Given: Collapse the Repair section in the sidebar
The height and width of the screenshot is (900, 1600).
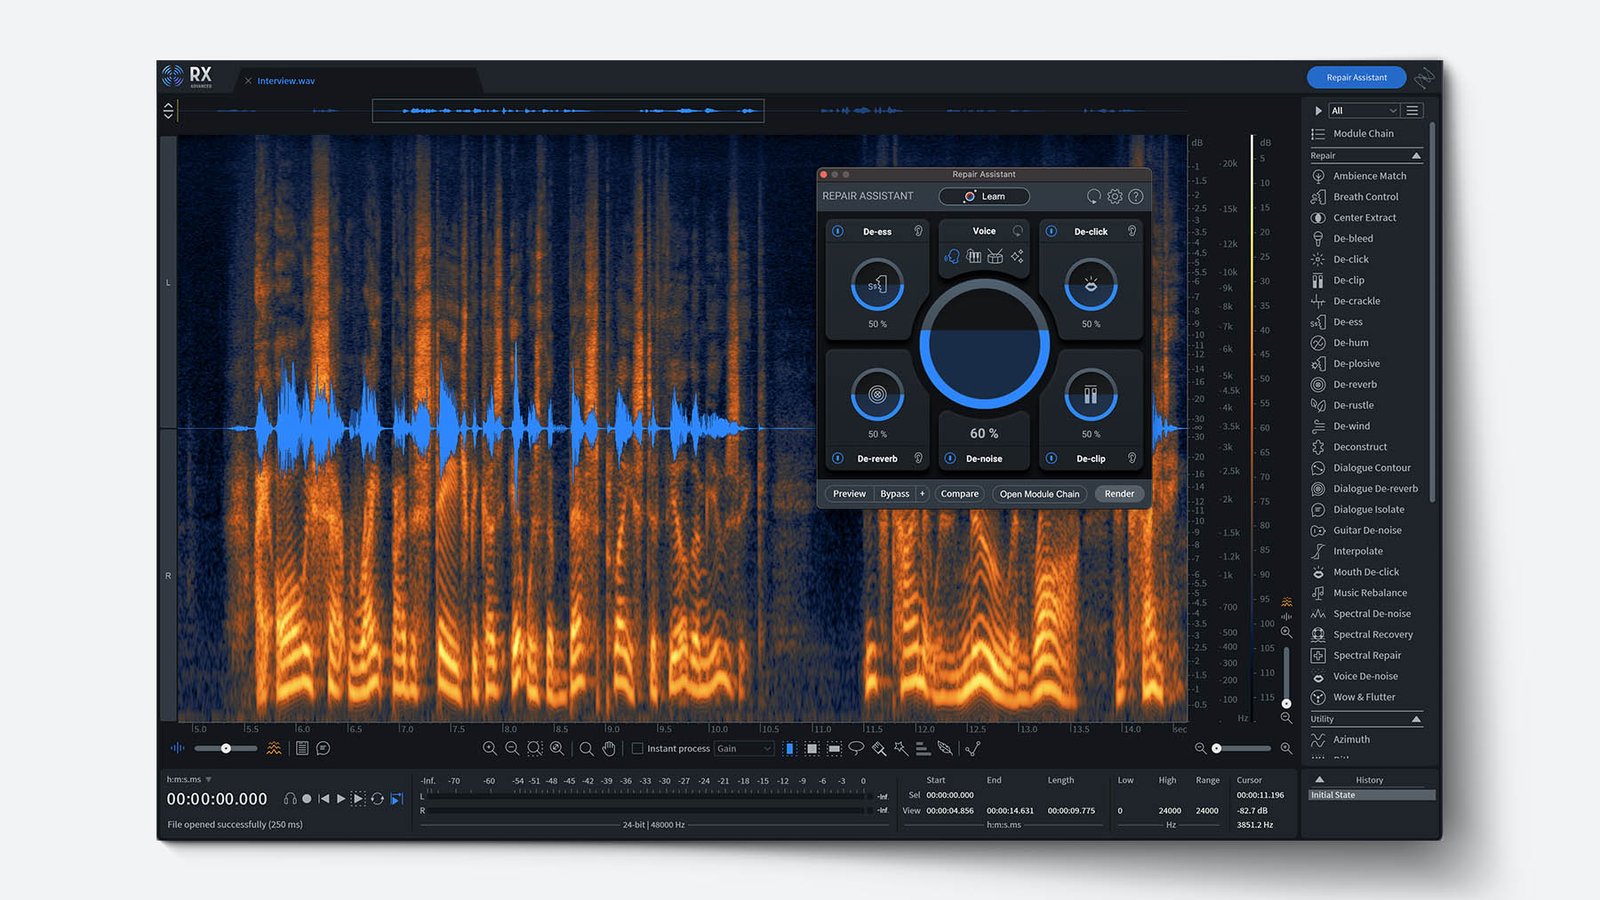Looking at the screenshot, I should point(1417,155).
